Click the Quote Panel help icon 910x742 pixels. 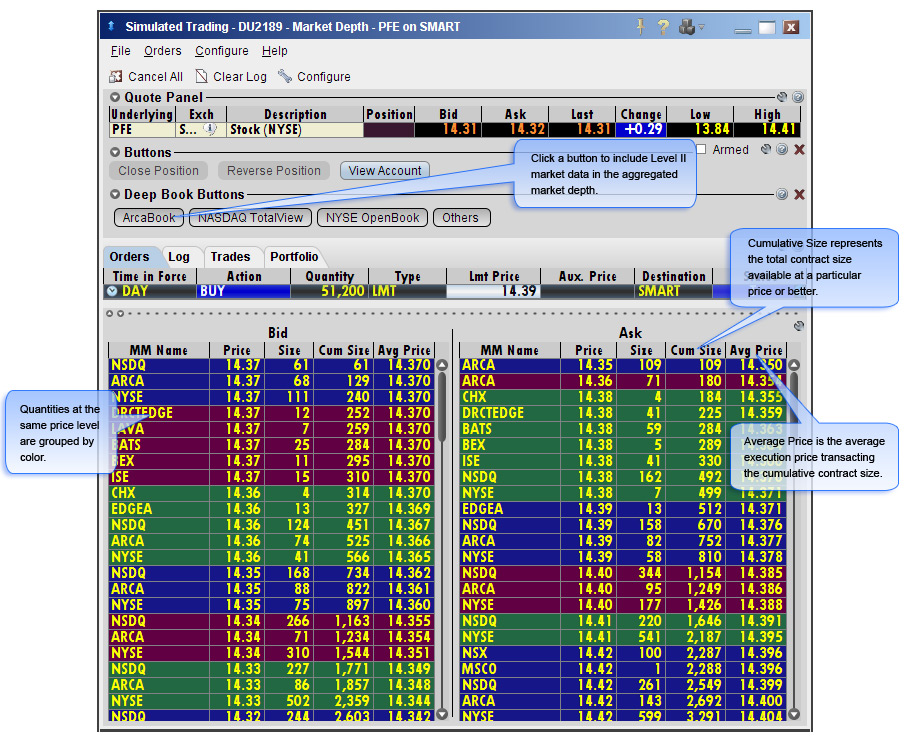pos(798,97)
